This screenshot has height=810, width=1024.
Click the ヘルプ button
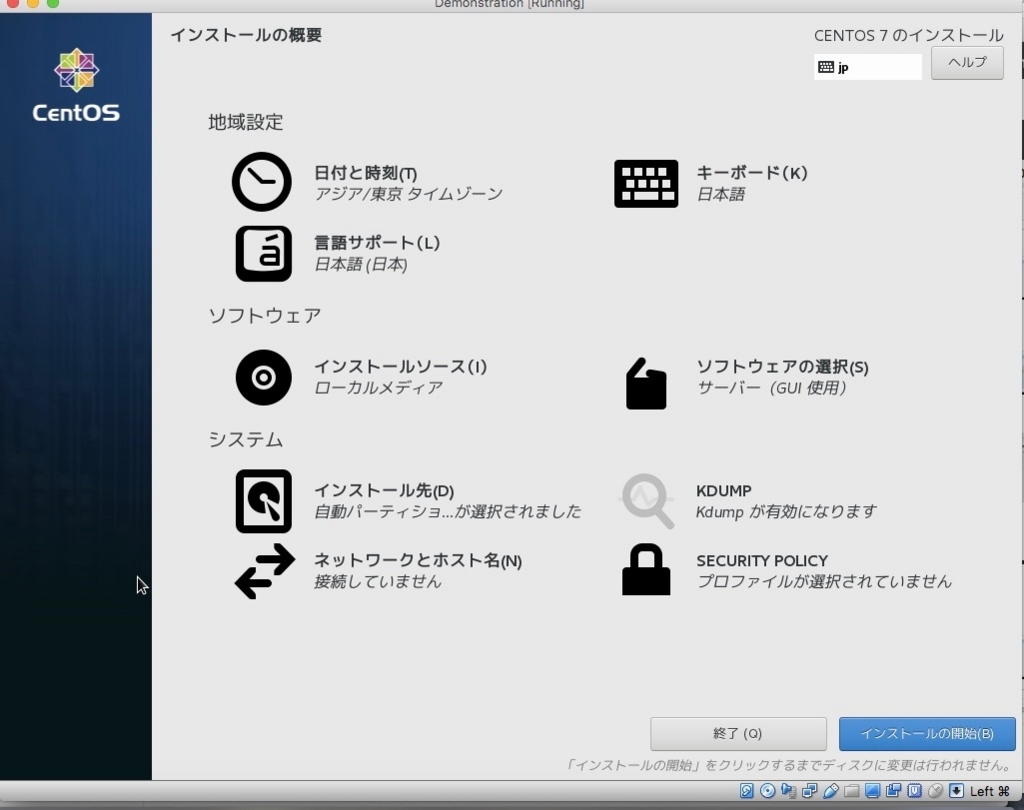point(967,63)
